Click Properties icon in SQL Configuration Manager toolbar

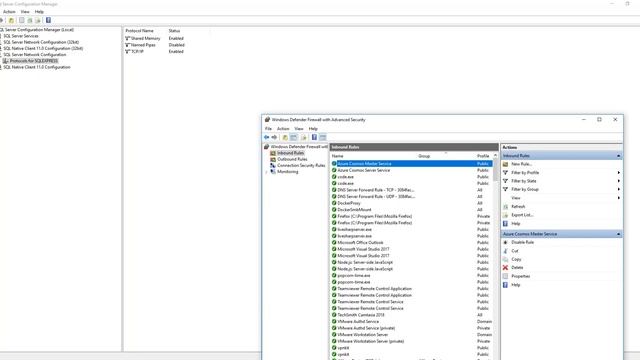22,20
